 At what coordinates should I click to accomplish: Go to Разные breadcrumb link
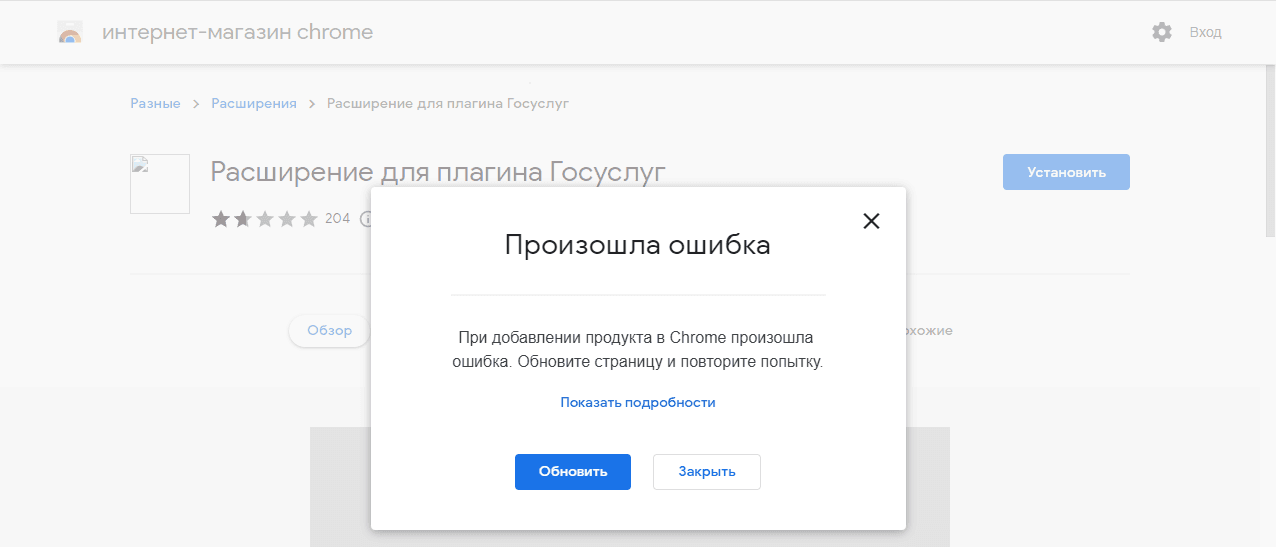(155, 103)
